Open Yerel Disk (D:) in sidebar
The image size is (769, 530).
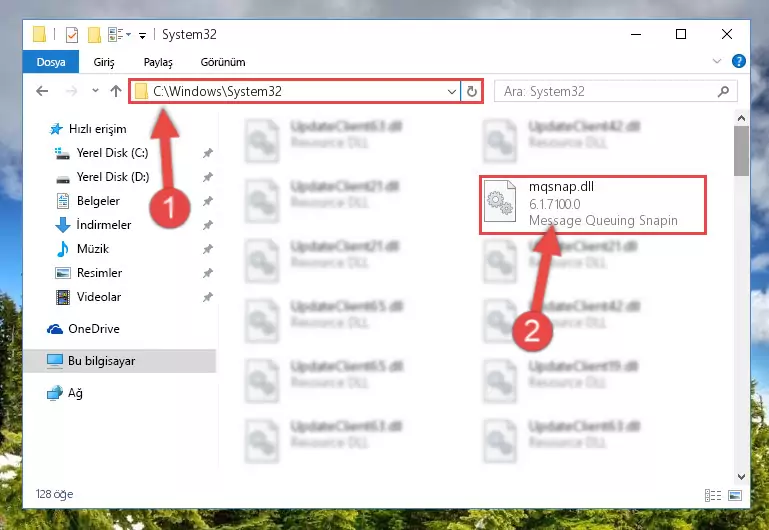(x=113, y=177)
